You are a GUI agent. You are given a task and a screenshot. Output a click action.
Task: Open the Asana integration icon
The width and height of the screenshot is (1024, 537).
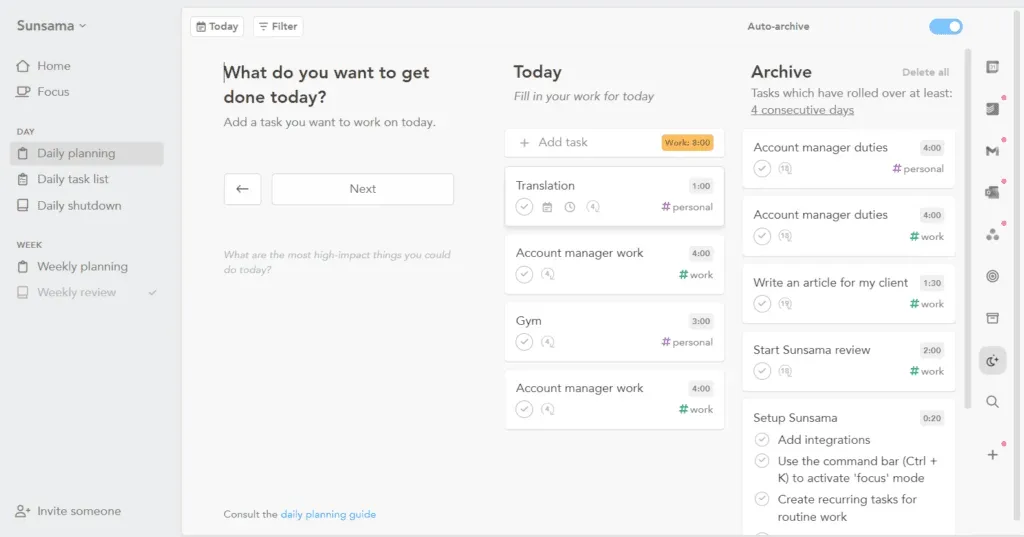pyautogui.click(x=992, y=235)
